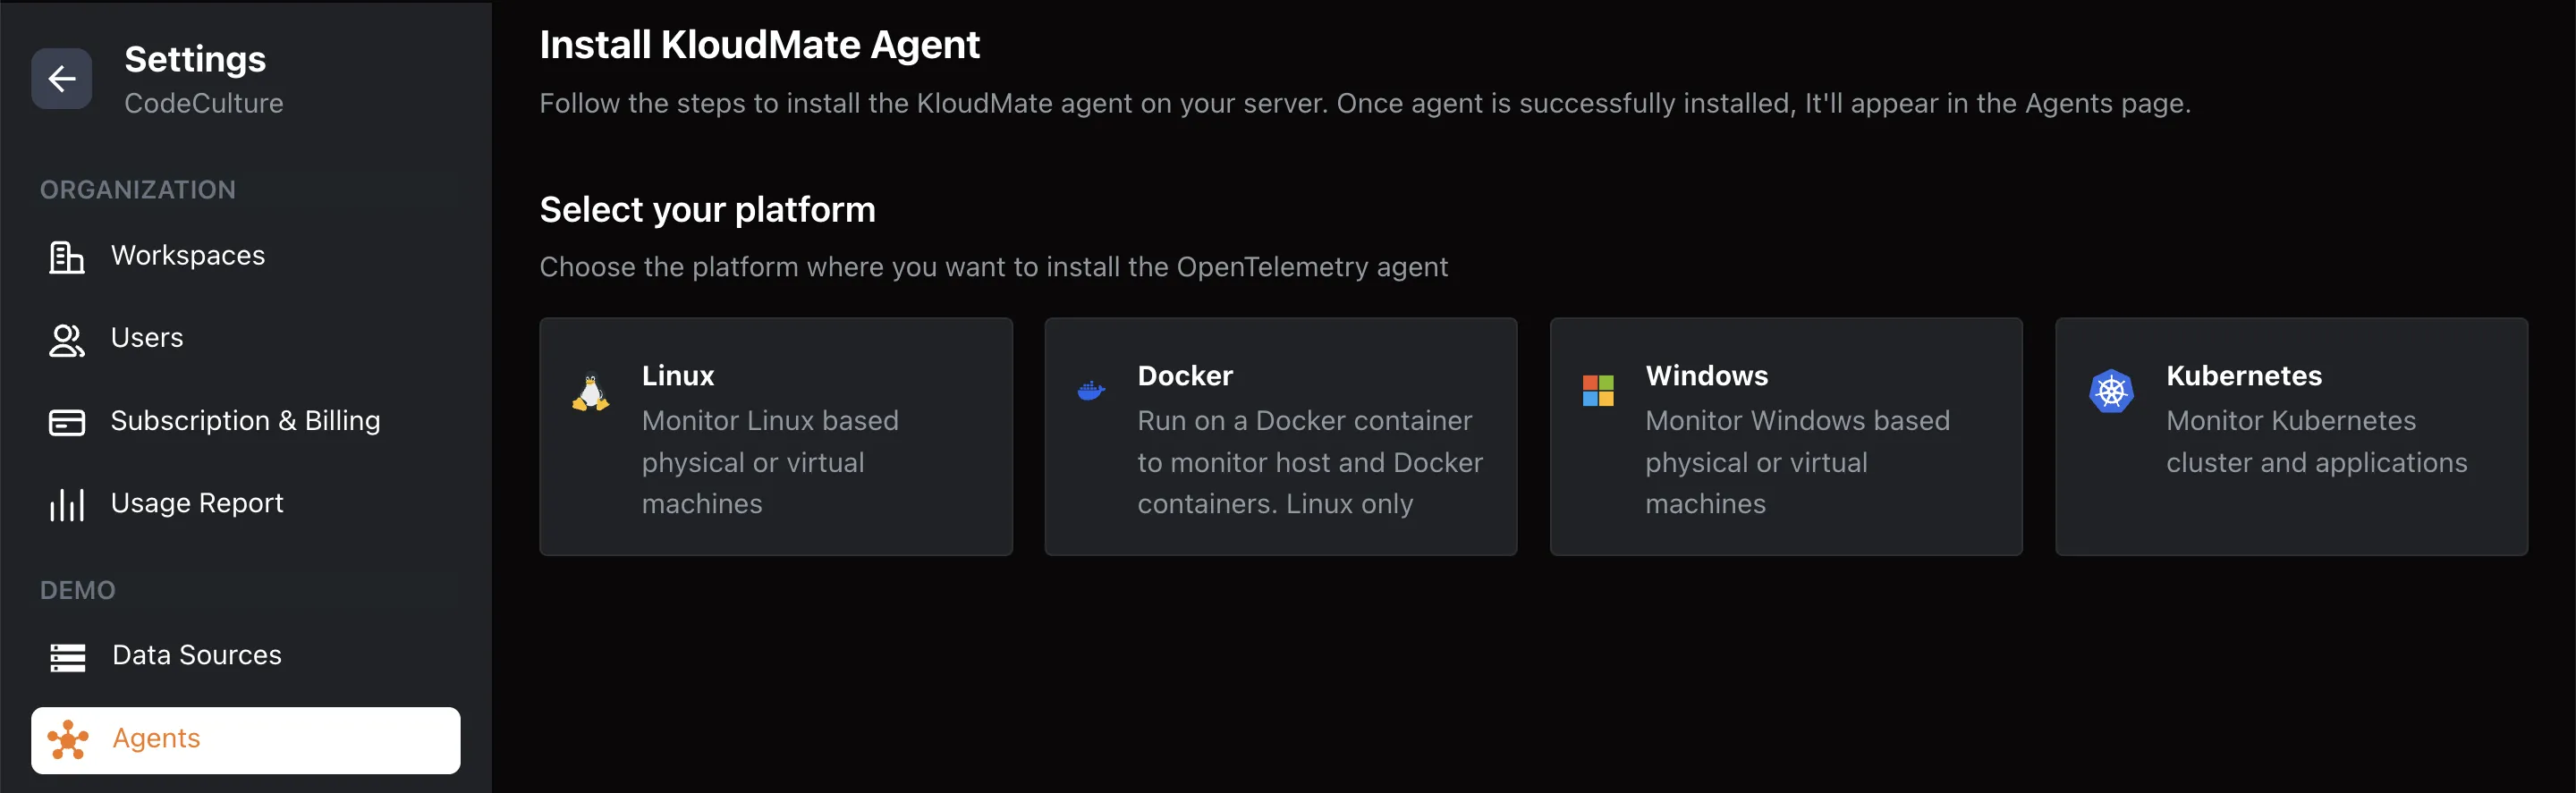
Task: Click the Usage Report bar chart icon
Action: coord(67,504)
